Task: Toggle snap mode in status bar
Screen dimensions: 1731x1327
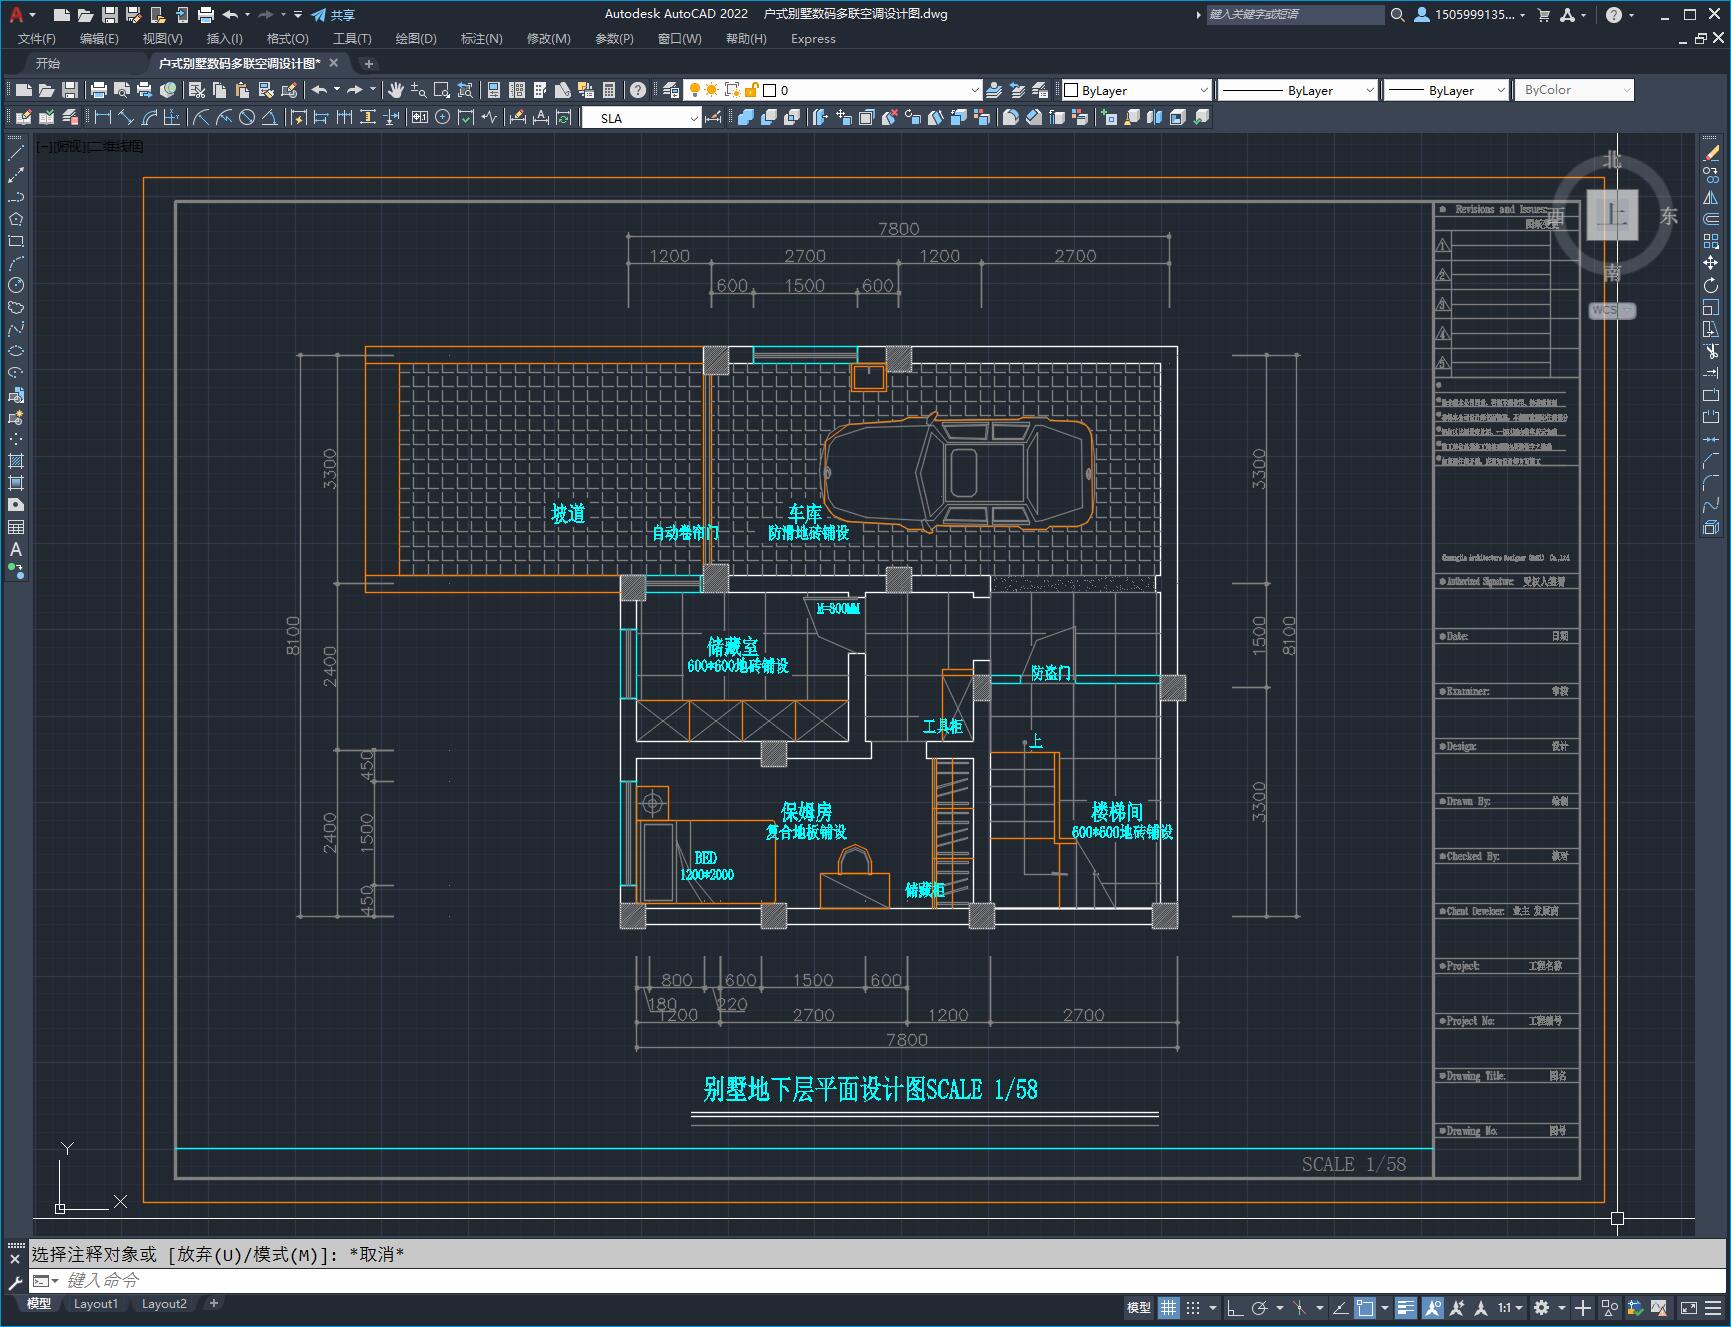Action: coord(1193,1307)
